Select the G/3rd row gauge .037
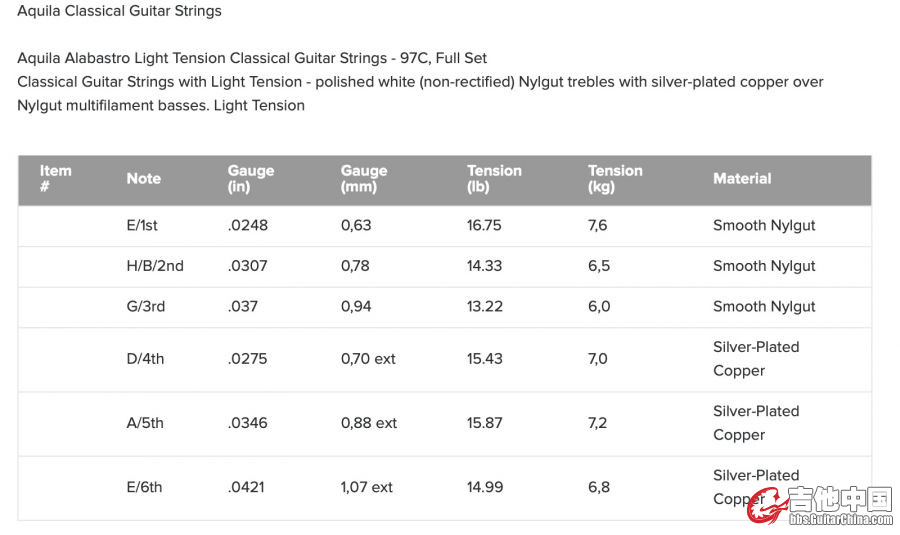This screenshot has height=535, width=900. point(242,307)
